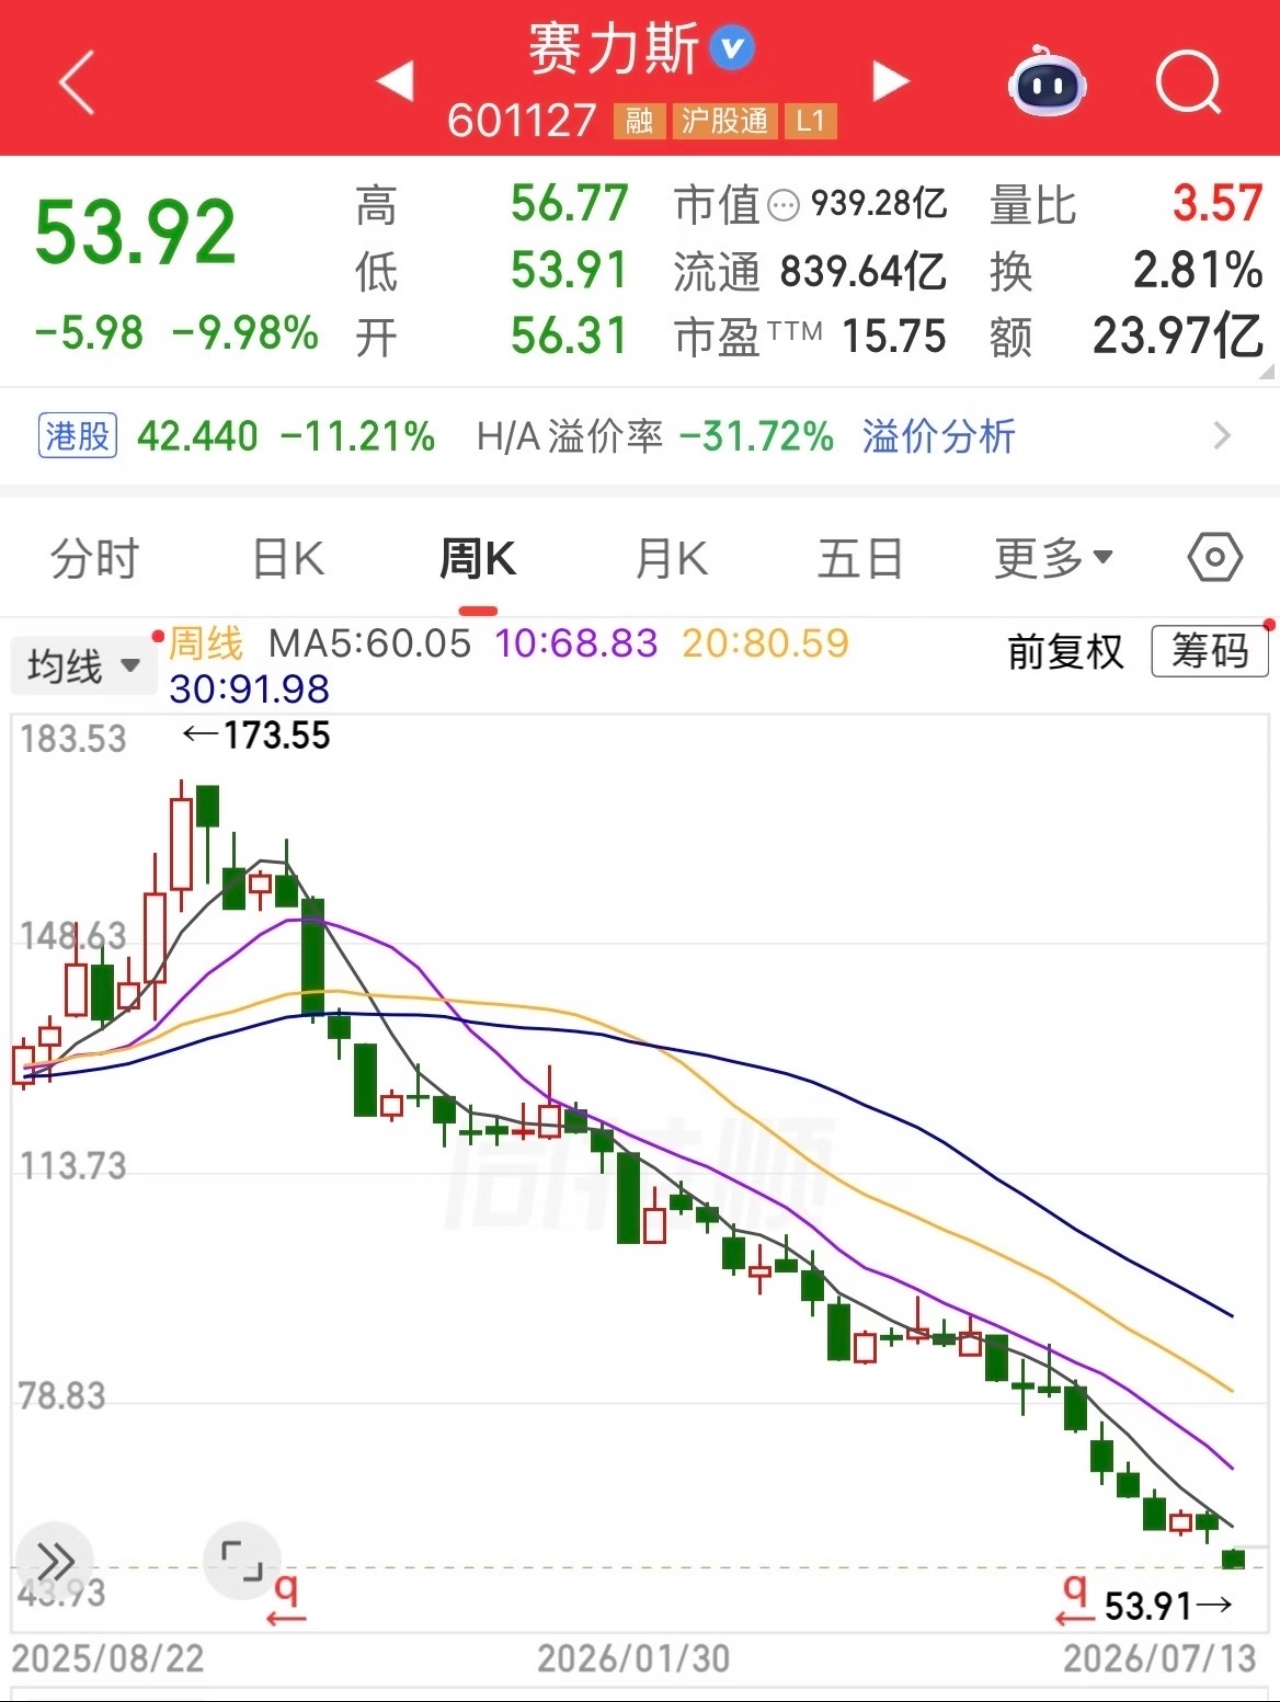Tap the left q marker below the chart
This screenshot has height=1702, width=1280.
point(286,1598)
